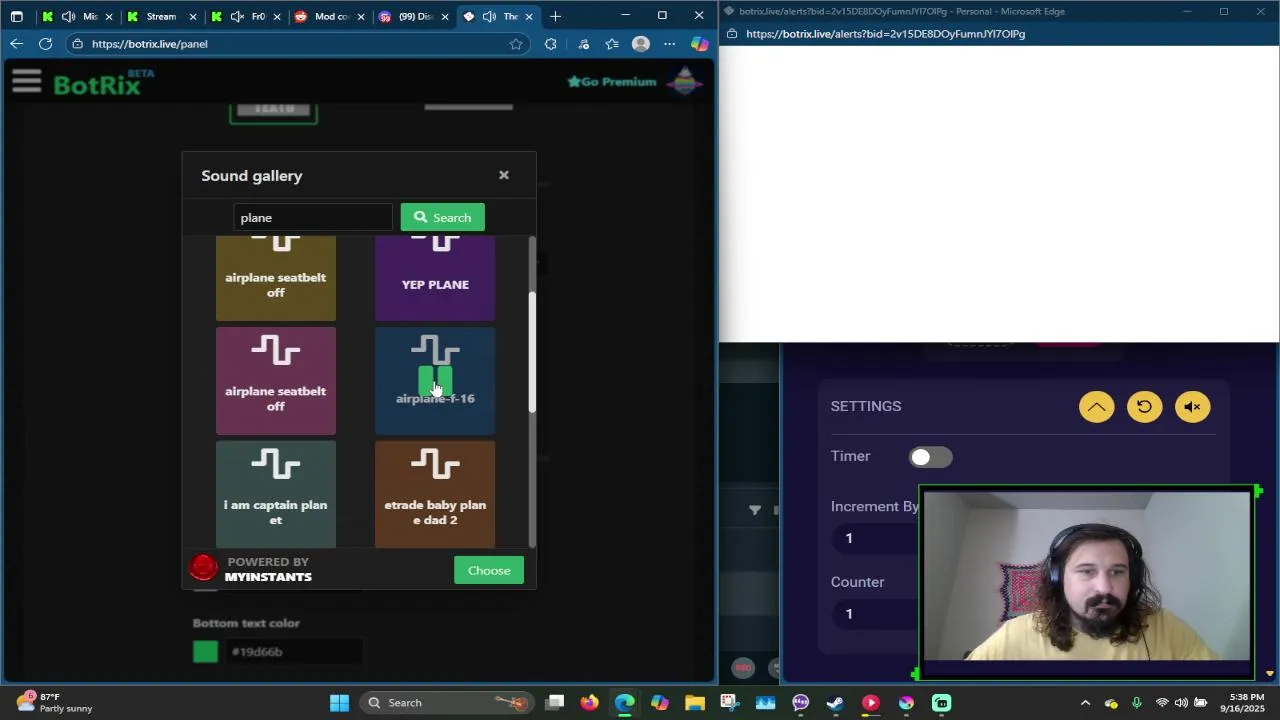
Task: Open the Edge profile avatar
Action: (x=641, y=44)
